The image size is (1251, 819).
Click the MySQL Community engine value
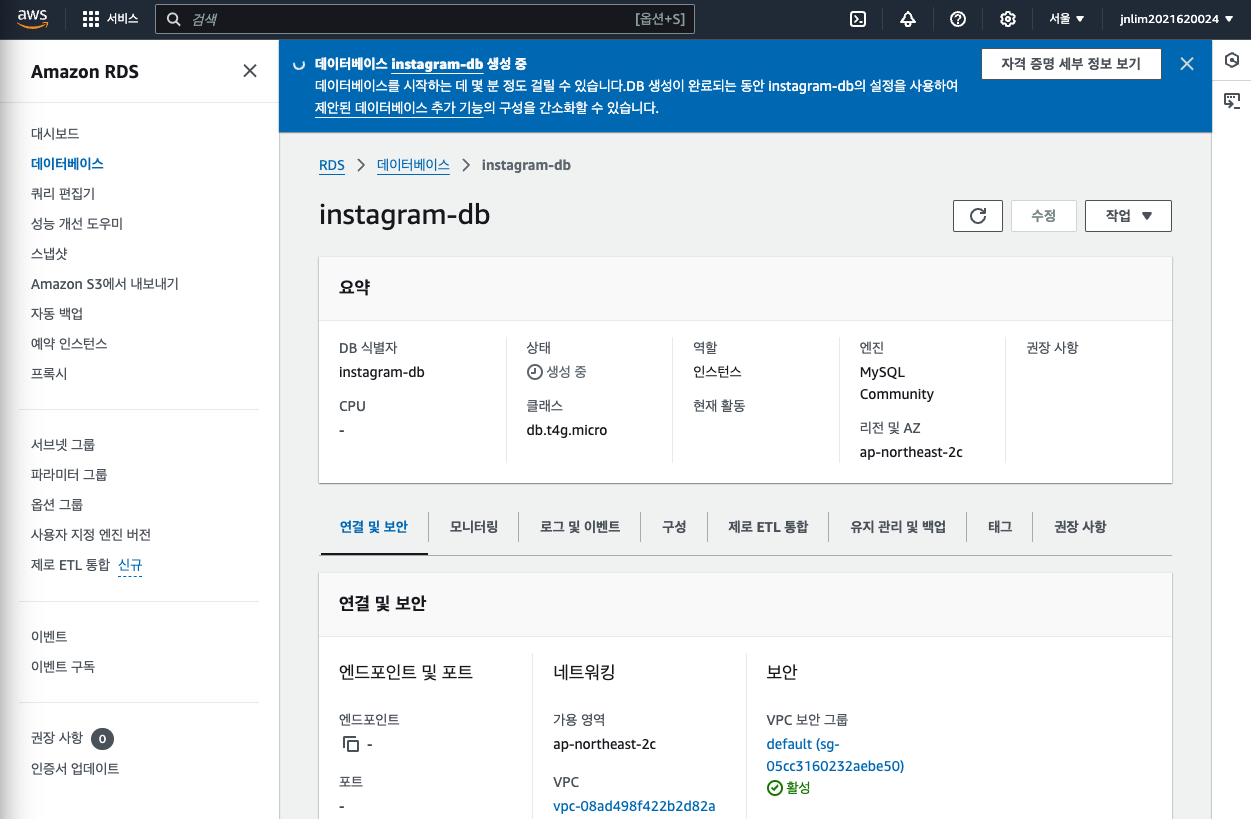point(897,383)
